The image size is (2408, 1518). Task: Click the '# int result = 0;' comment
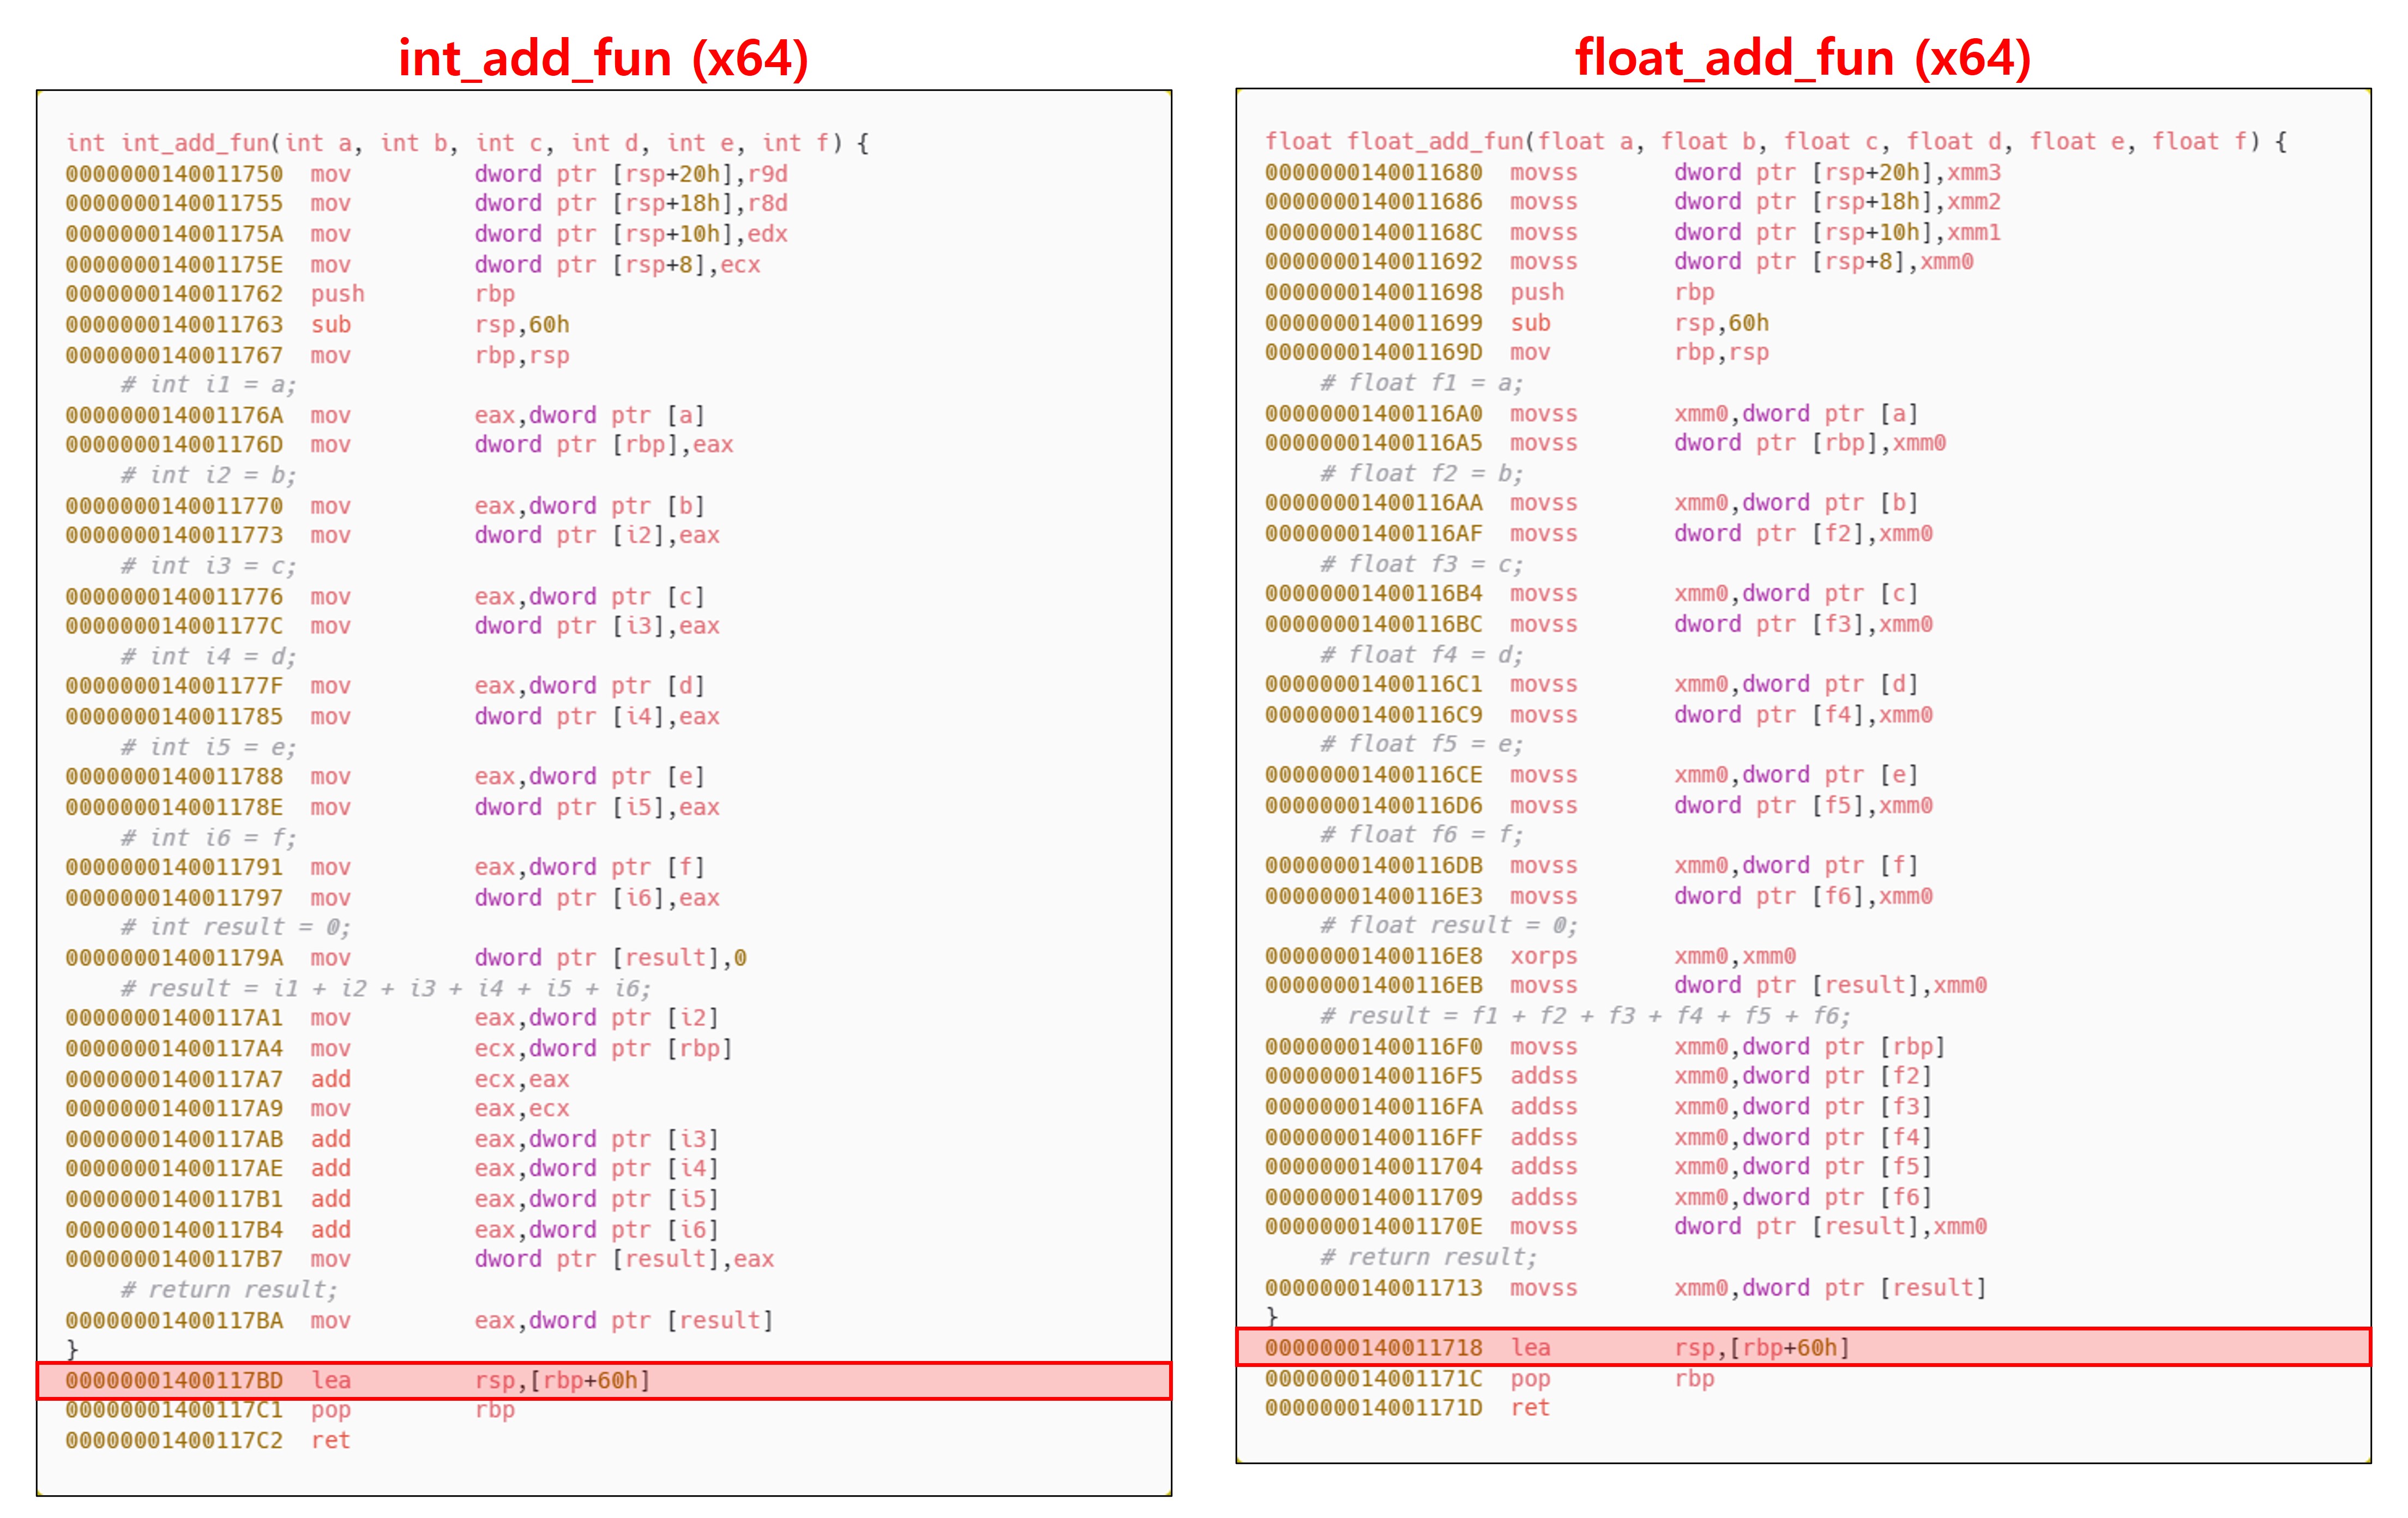tap(235, 927)
